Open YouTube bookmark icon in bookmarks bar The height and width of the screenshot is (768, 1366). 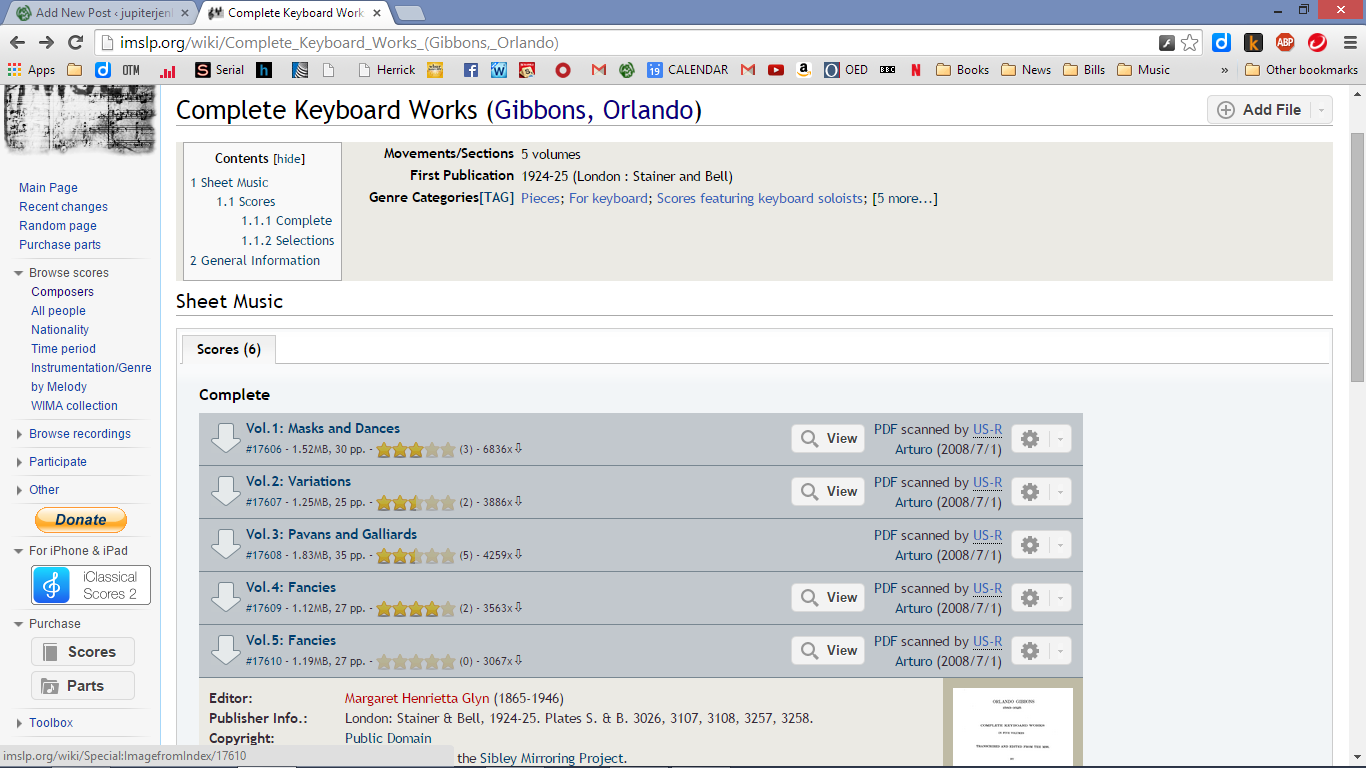(x=776, y=70)
